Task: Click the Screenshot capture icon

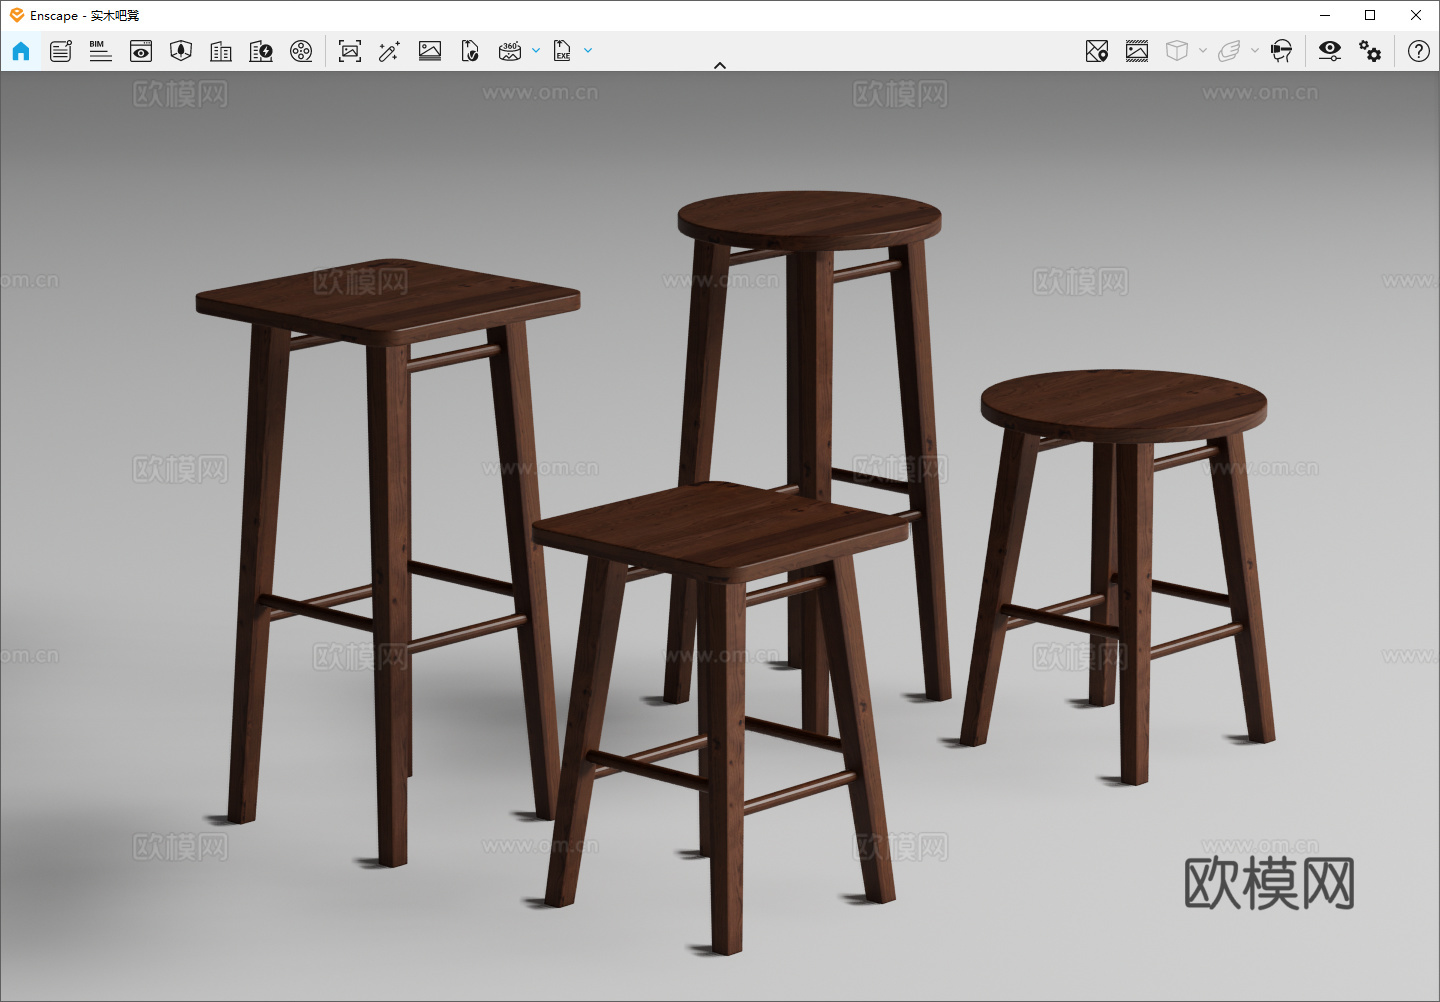Action: [350, 51]
